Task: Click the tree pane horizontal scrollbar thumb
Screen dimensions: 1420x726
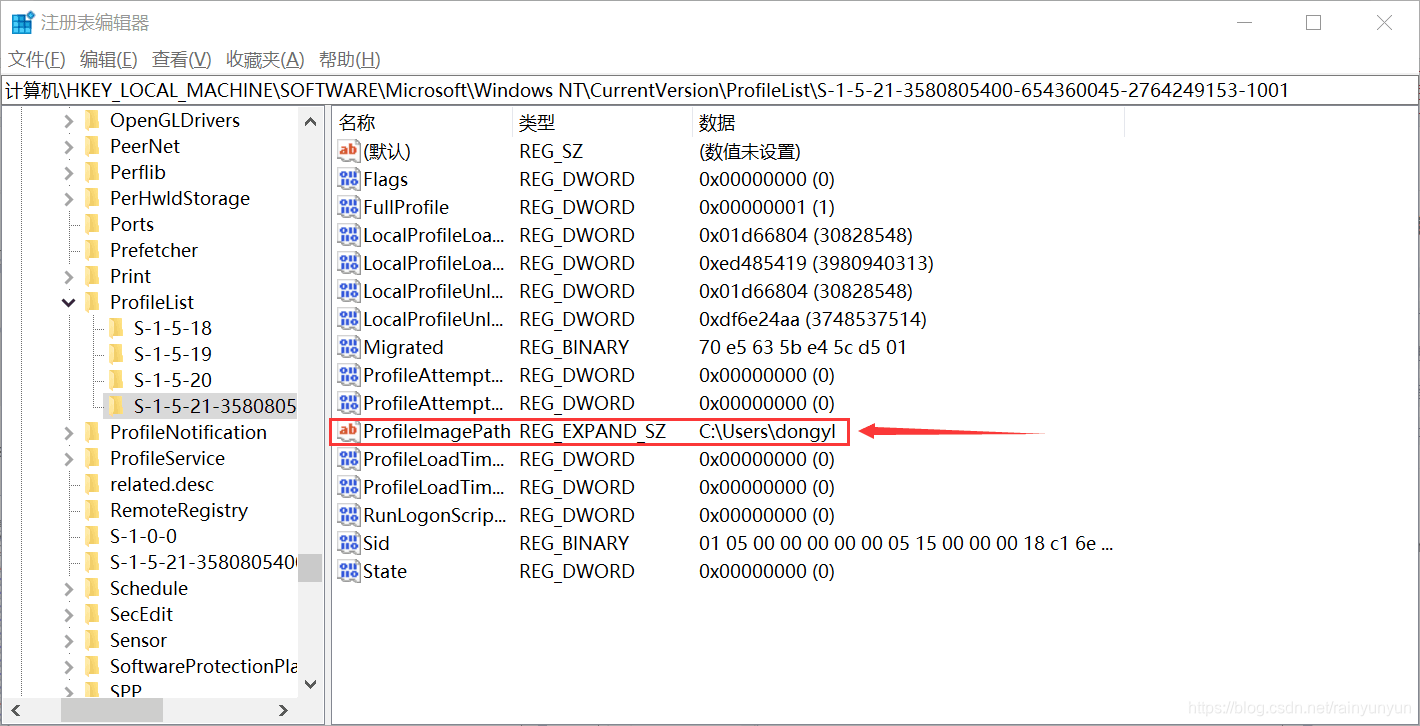Action: pos(111,710)
